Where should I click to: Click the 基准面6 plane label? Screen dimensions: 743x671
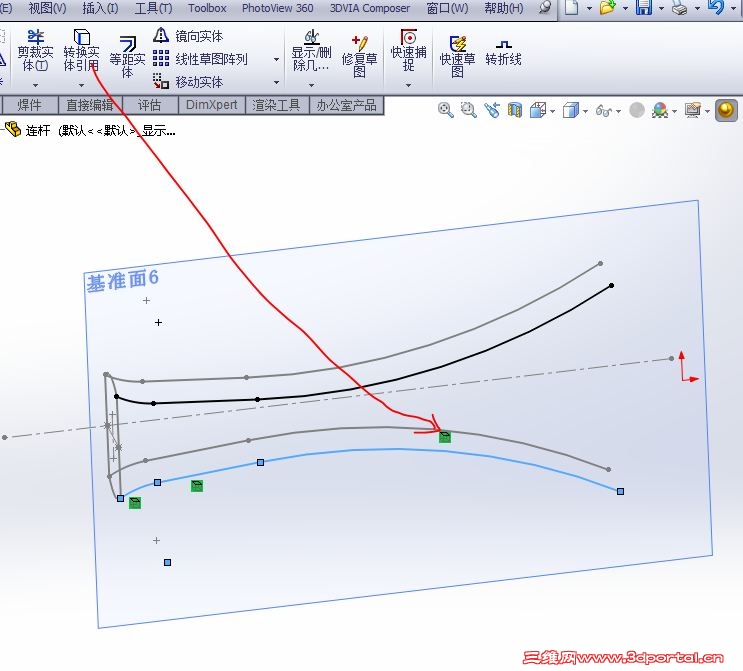122,281
